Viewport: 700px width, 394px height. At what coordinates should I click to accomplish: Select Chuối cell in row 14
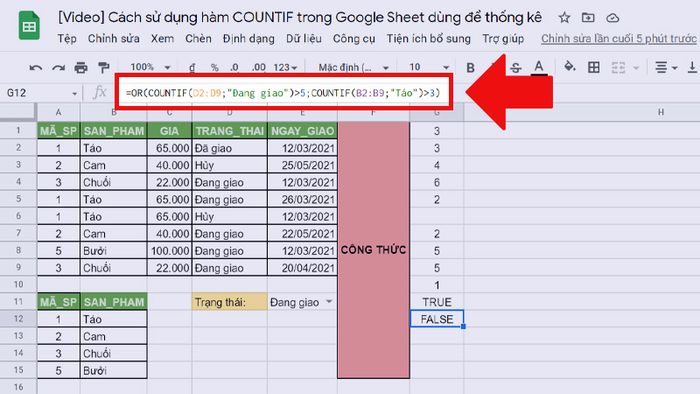click(113, 353)
